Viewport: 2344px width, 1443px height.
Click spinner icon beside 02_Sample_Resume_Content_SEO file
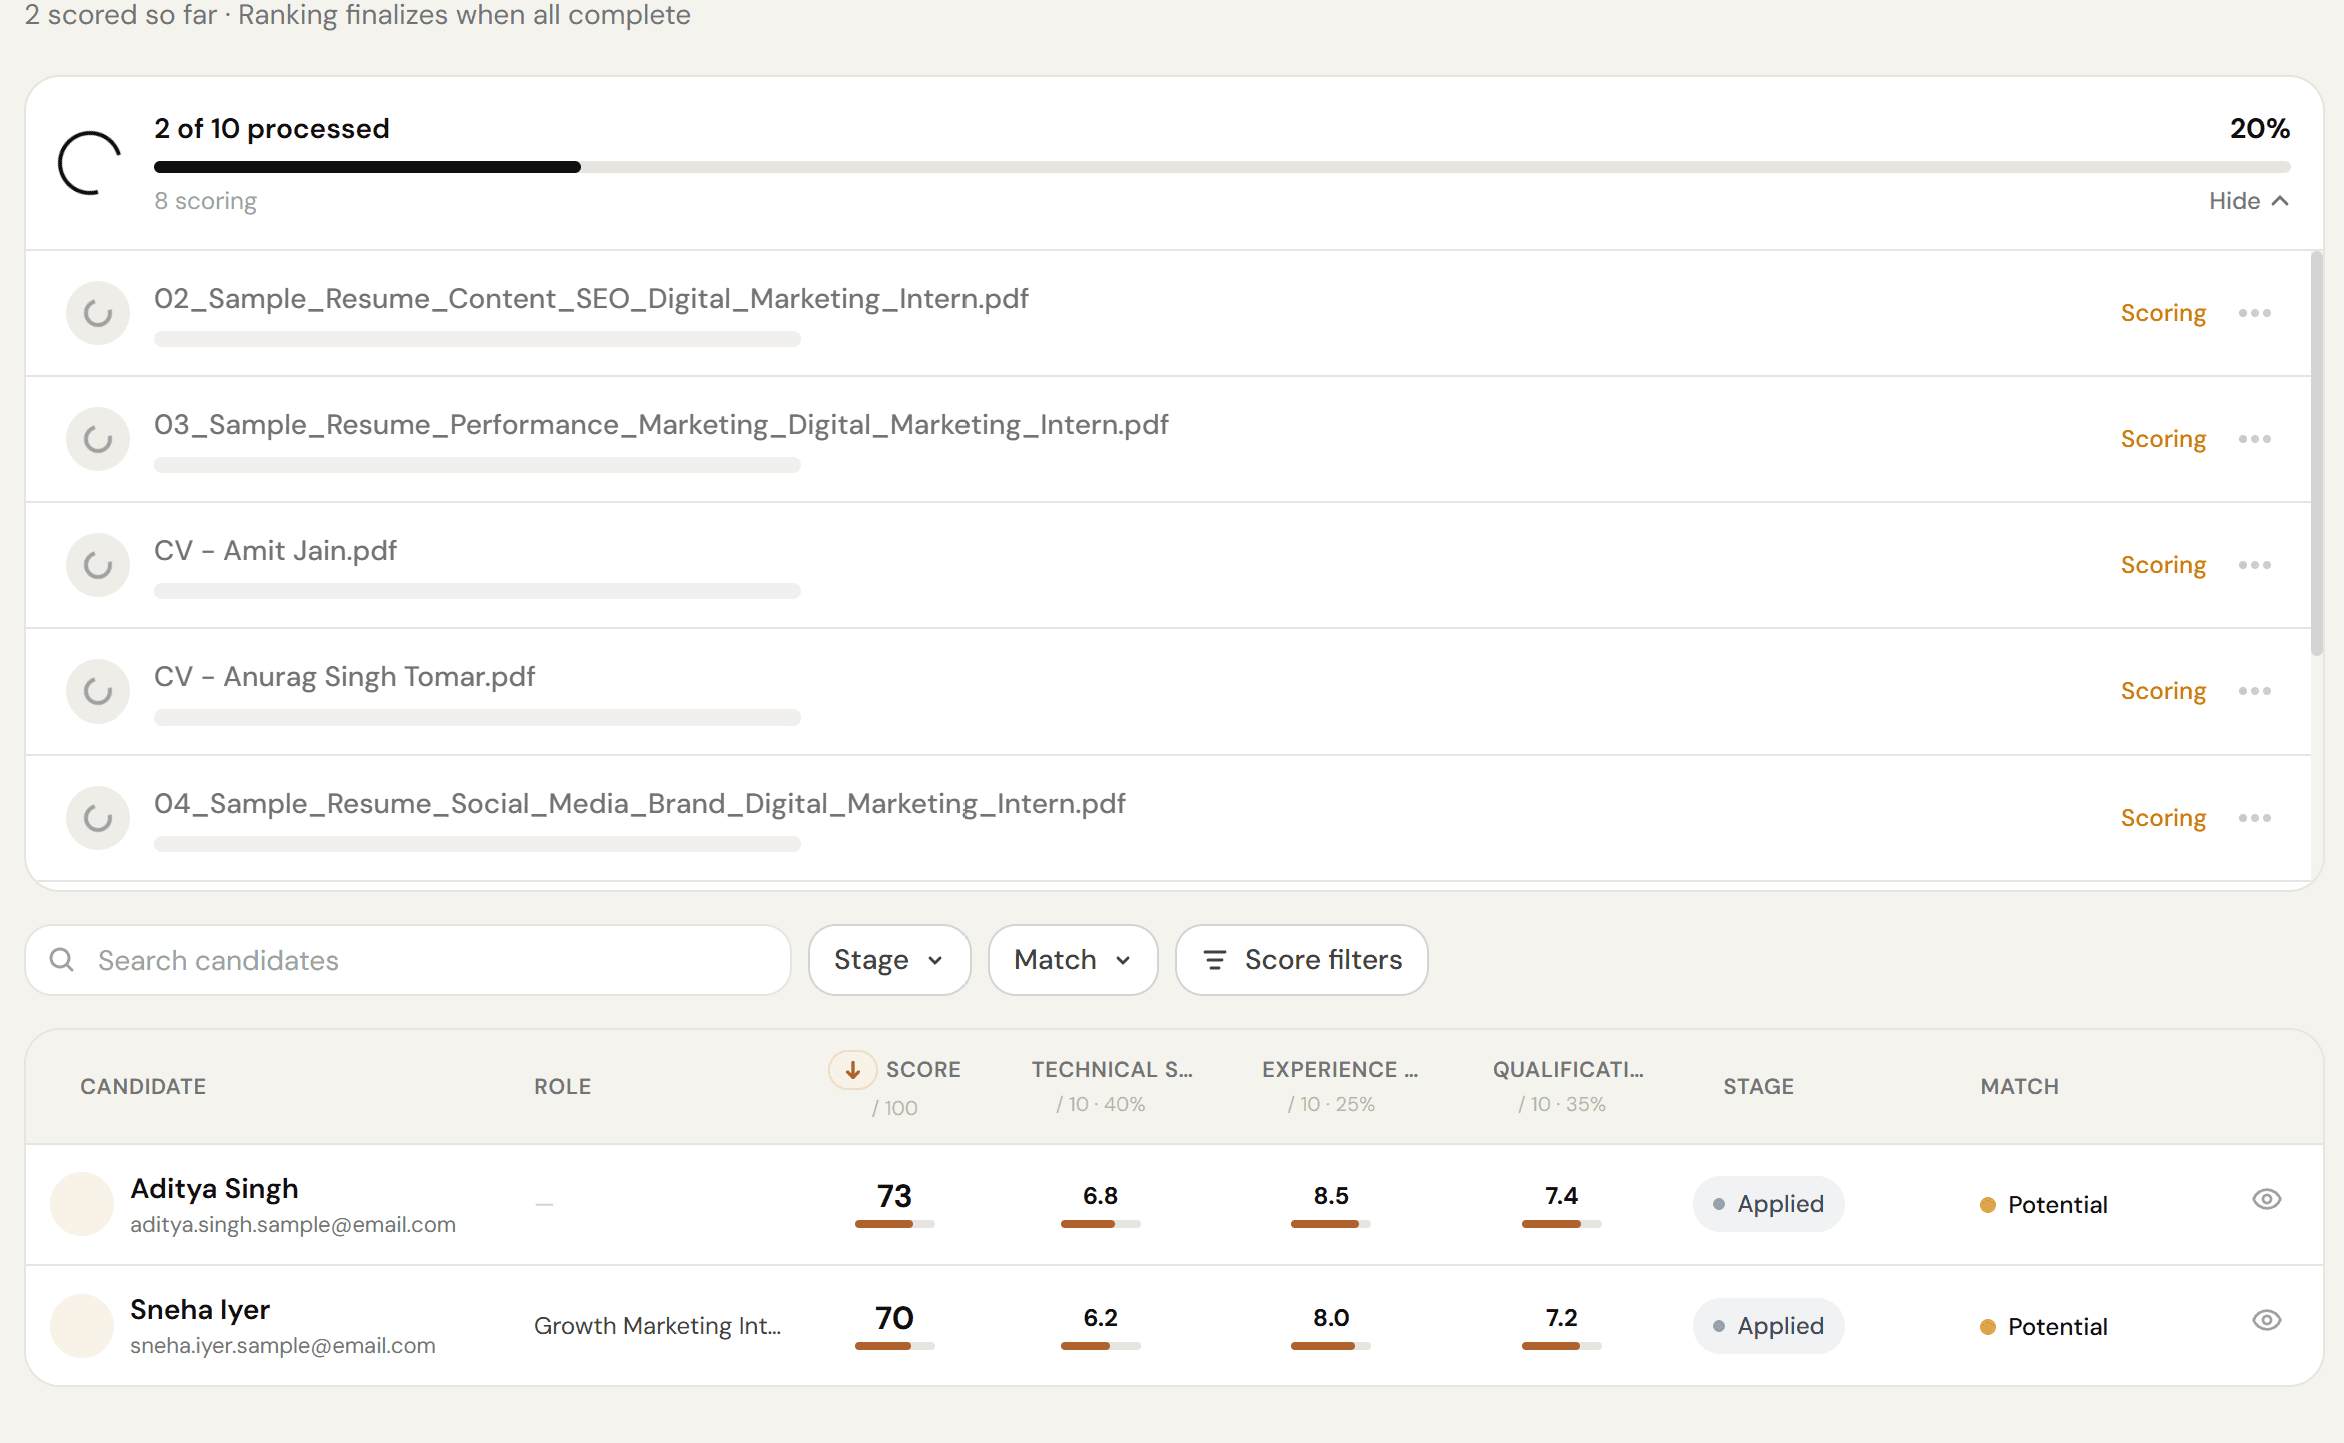click(97, 313)
